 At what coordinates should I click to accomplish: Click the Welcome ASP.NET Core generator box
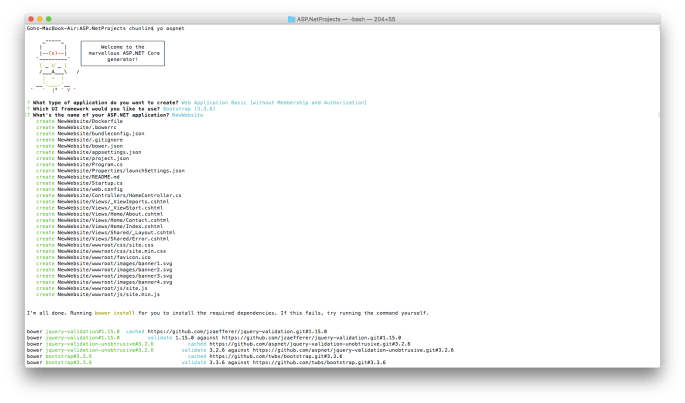pyautogui.click(x=120, y=54)
